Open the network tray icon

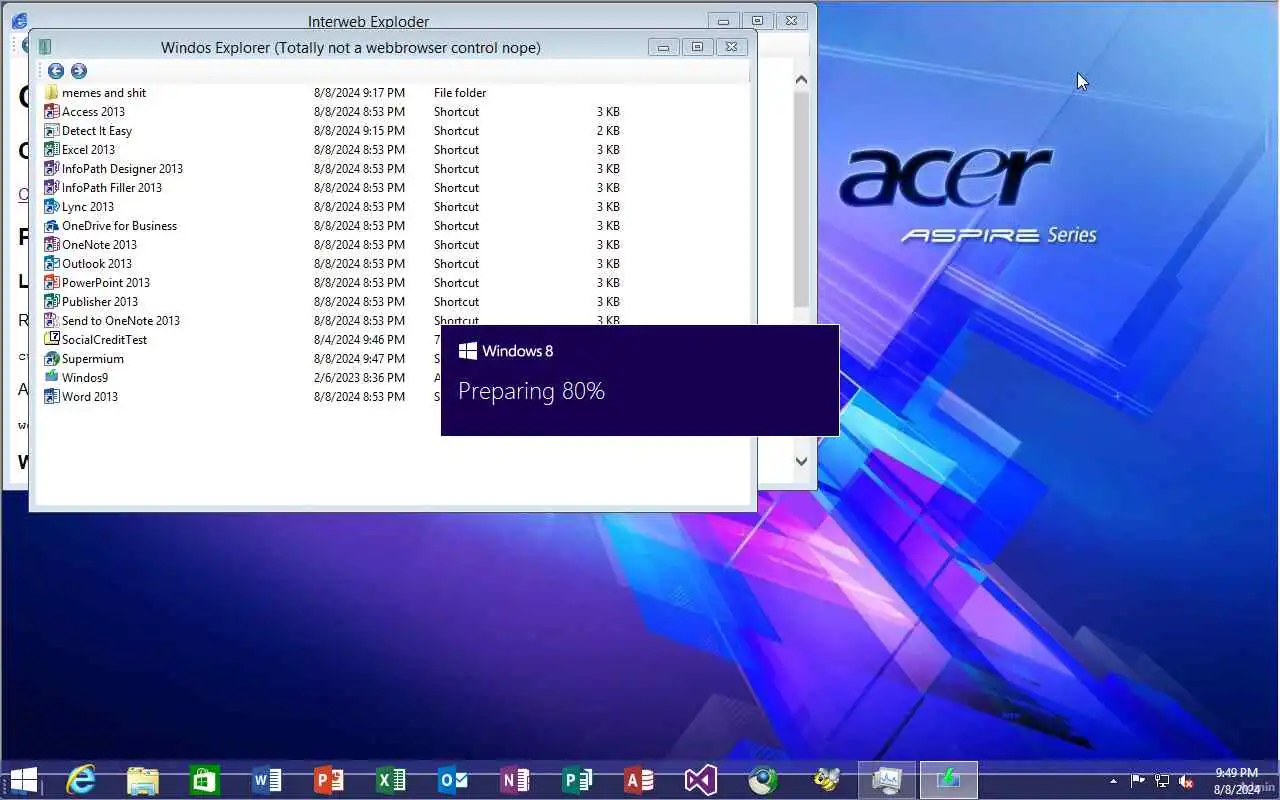pyautogui.click(x=1162, y=781)
